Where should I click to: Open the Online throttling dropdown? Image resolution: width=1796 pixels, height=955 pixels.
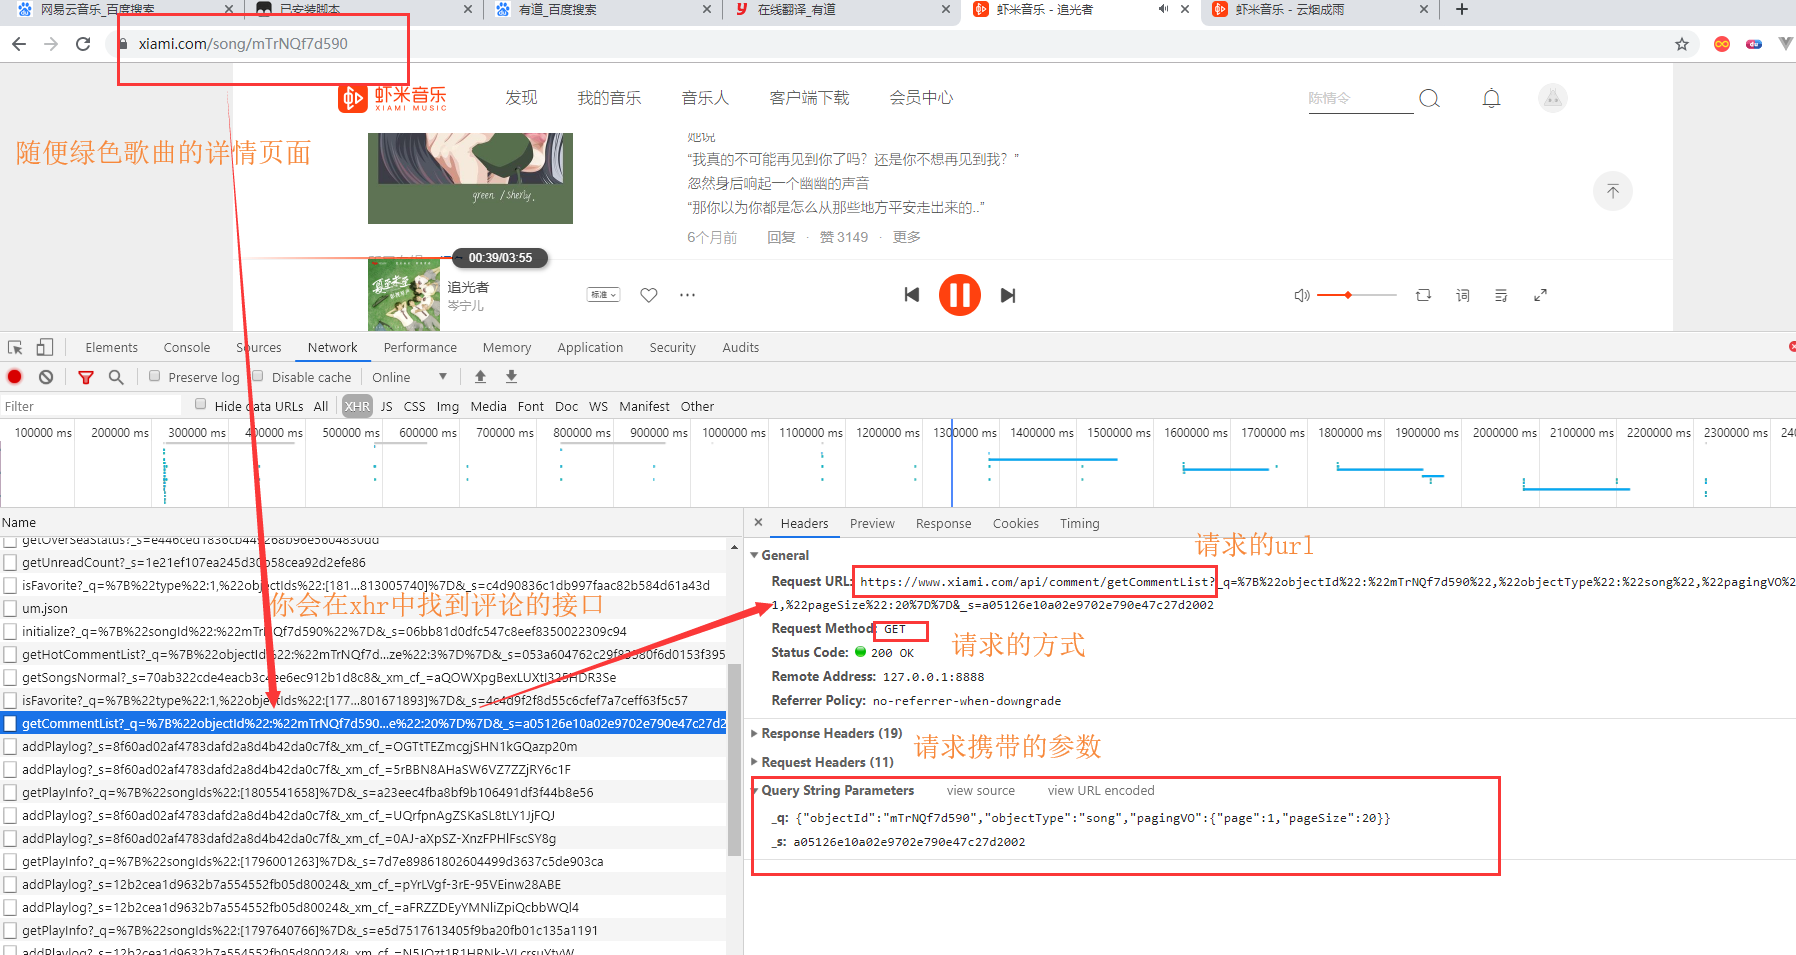[409, 377]
